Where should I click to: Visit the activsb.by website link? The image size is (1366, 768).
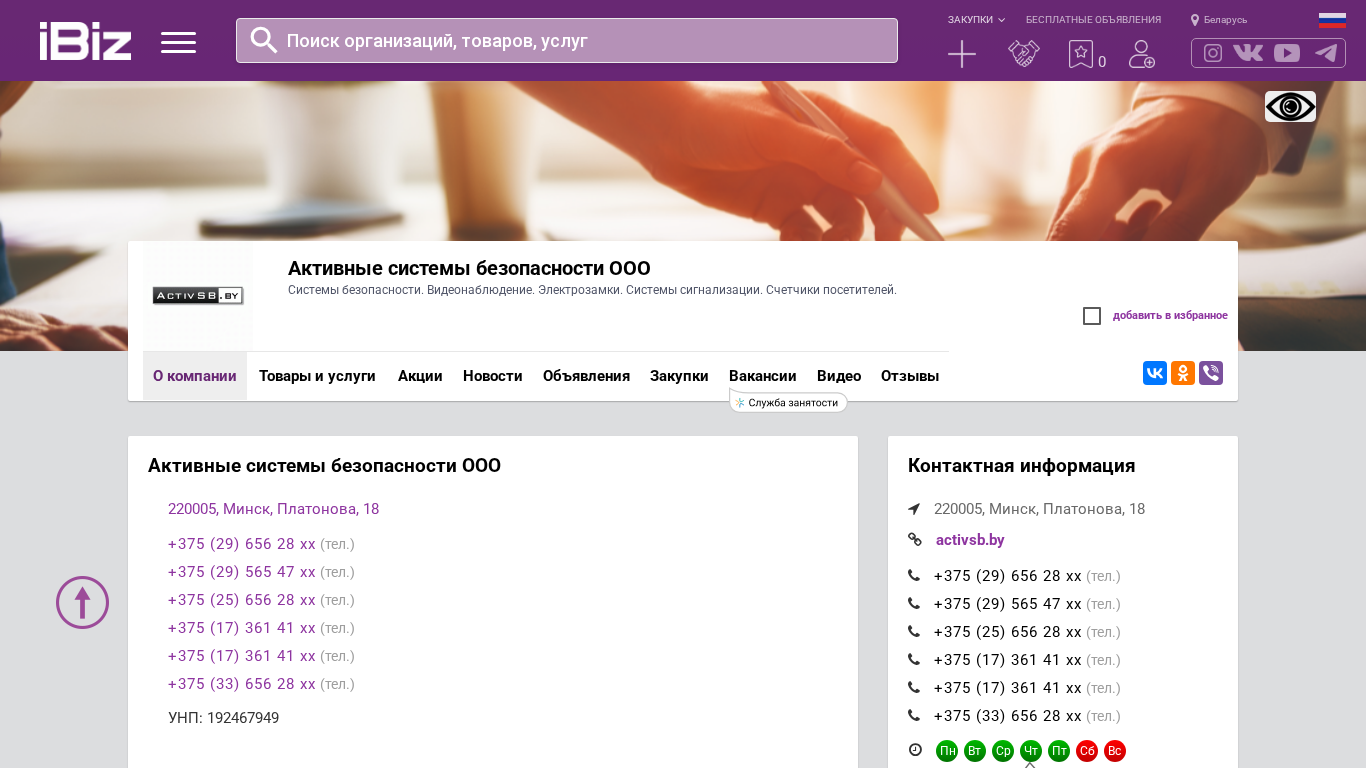970,540
